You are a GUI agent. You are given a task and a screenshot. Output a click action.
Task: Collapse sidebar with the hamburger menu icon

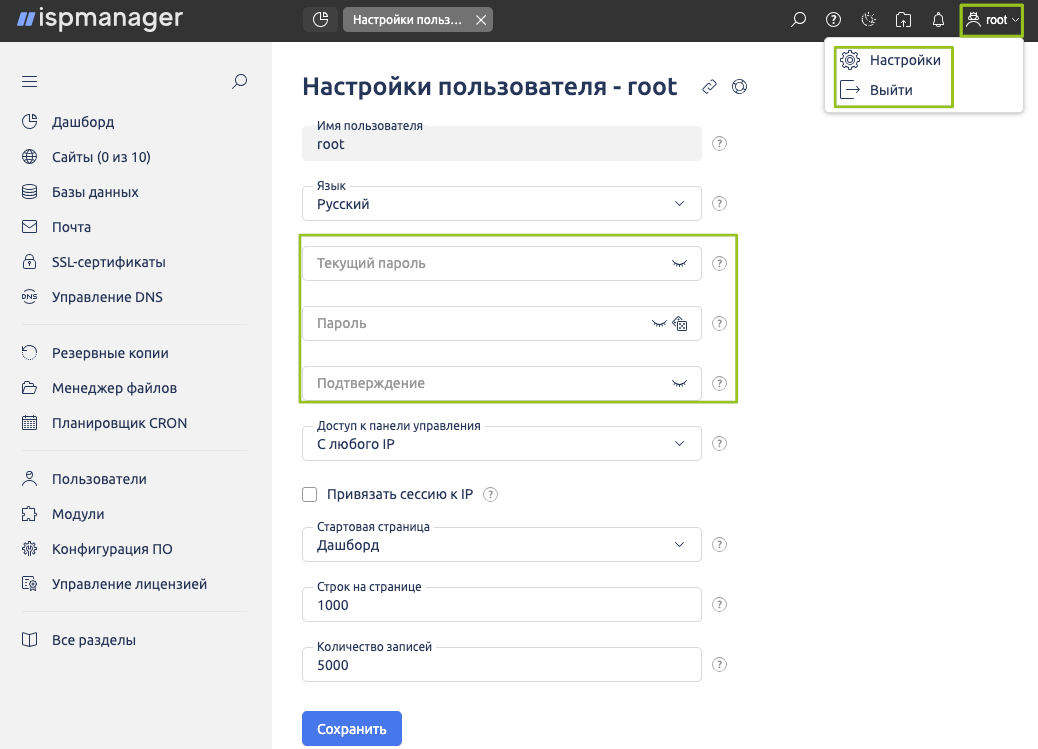29,82
